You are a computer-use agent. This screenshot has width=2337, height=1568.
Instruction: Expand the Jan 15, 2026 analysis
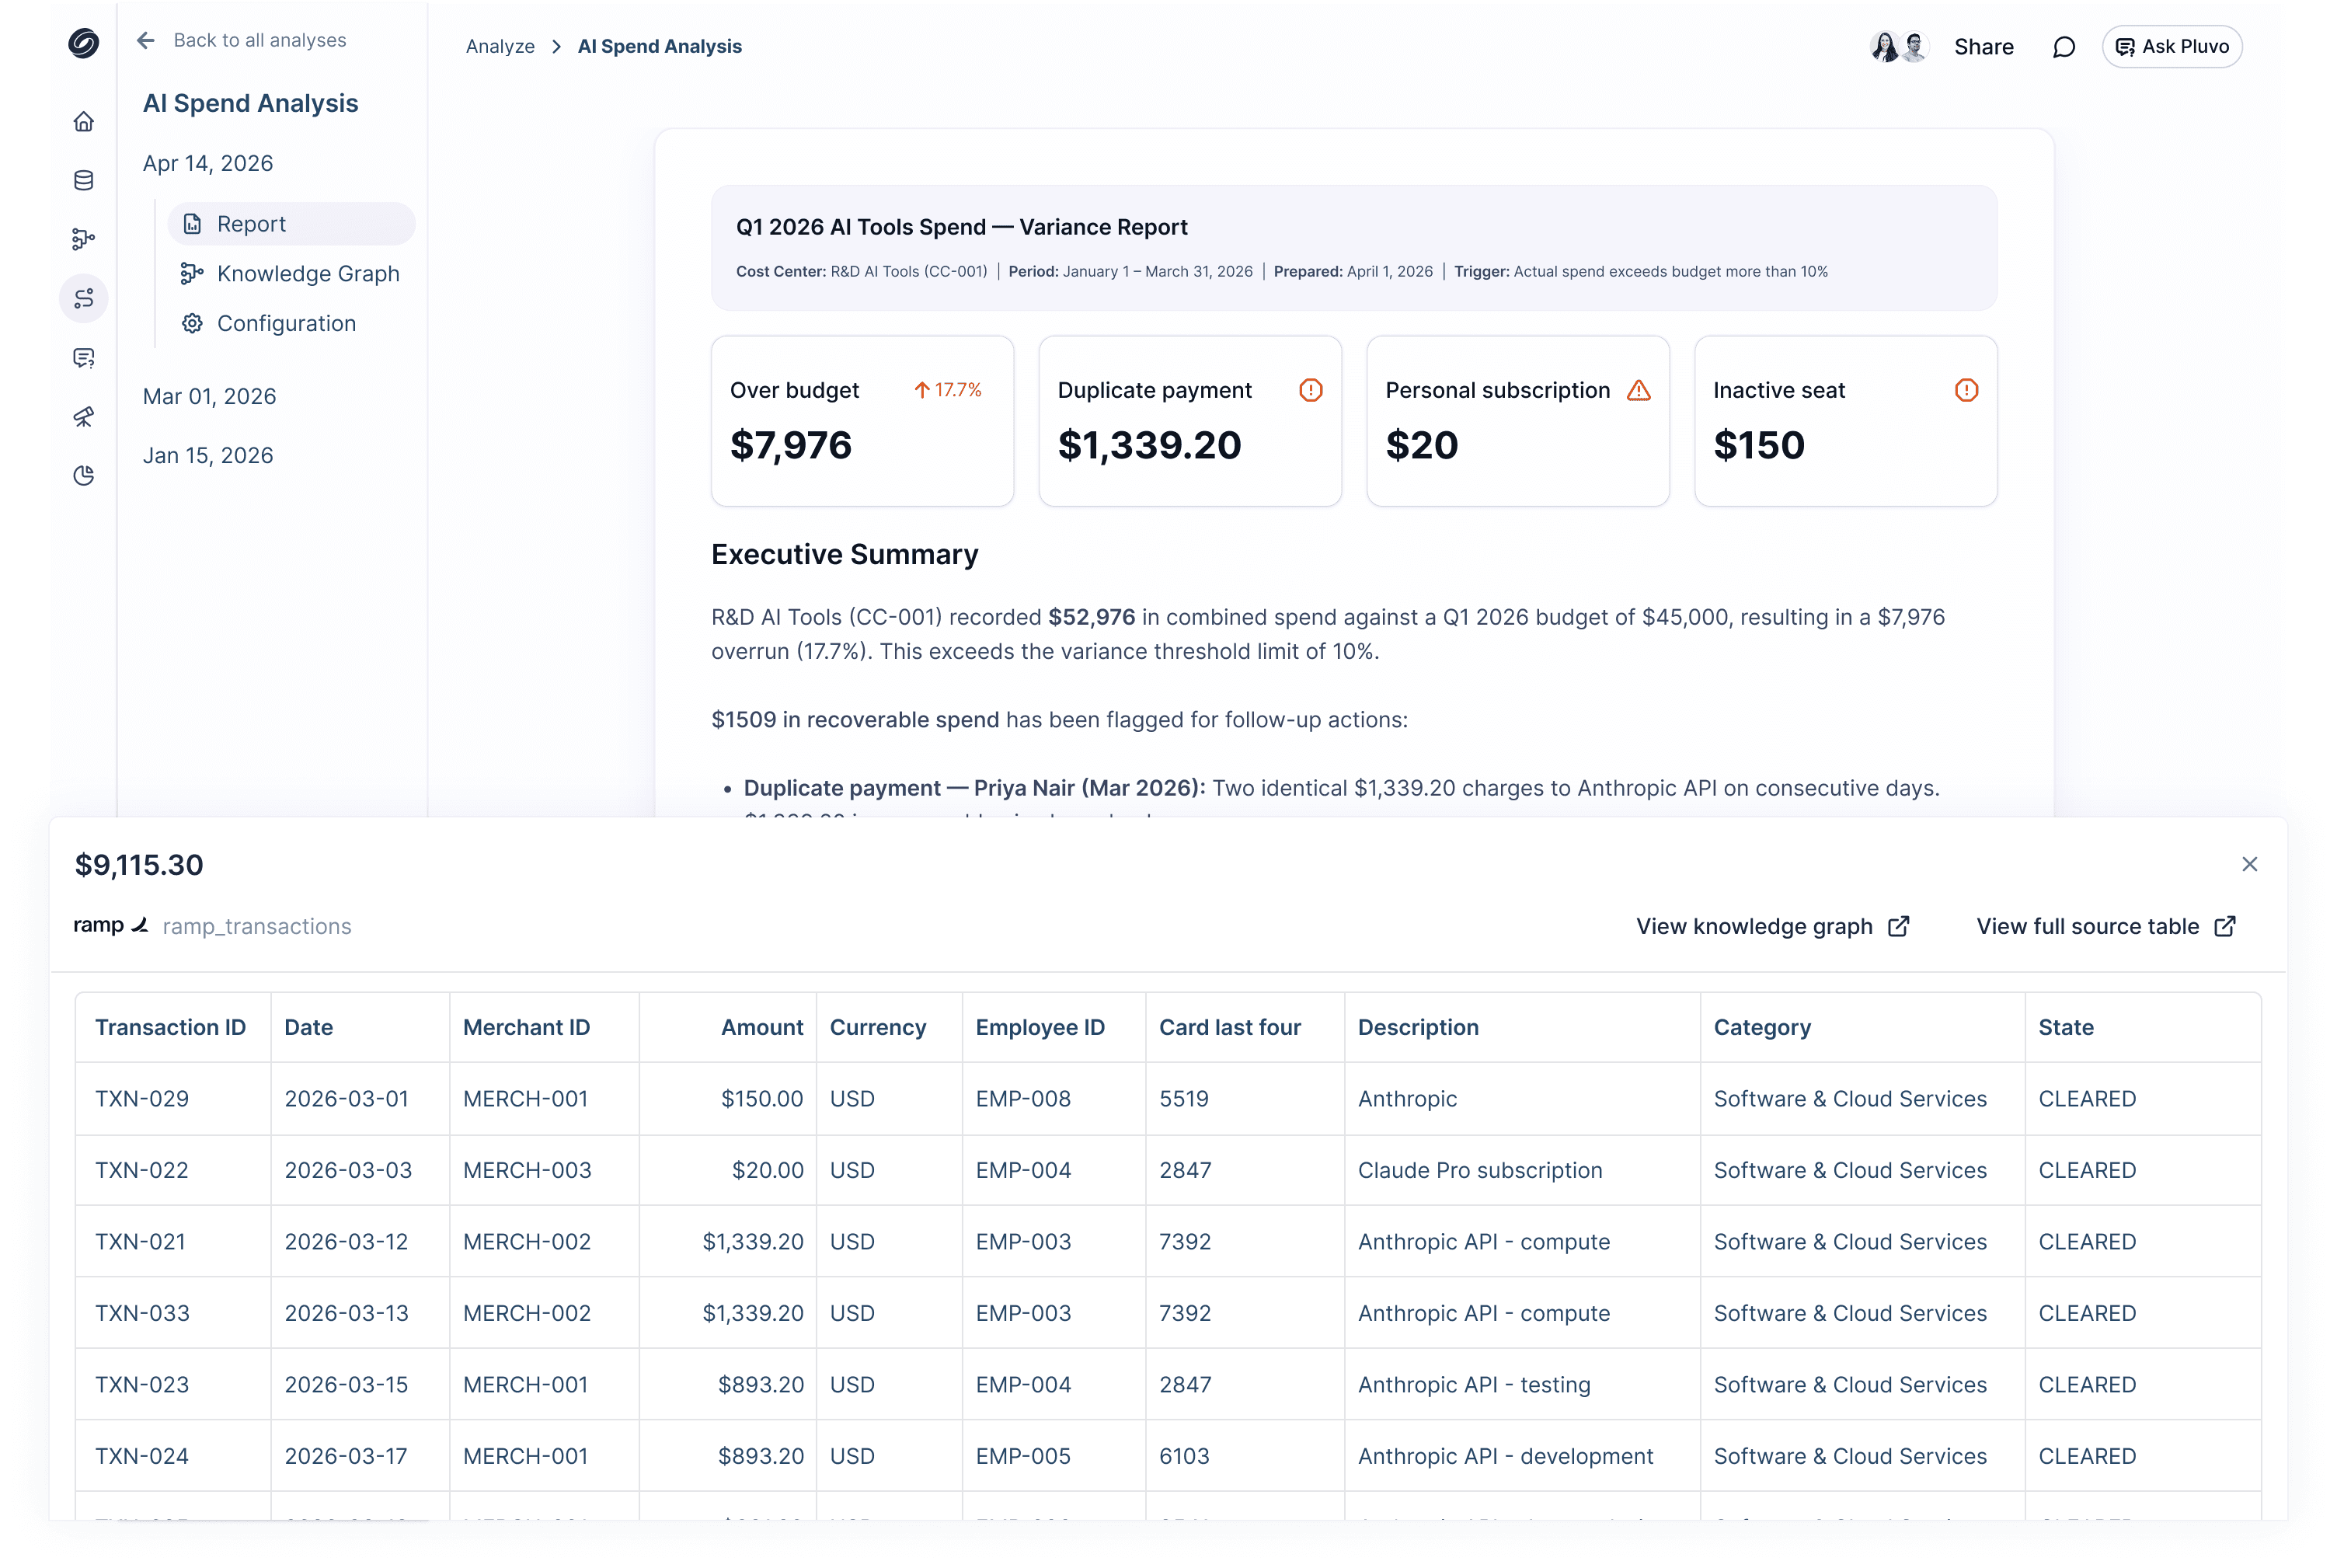point(208,455)
